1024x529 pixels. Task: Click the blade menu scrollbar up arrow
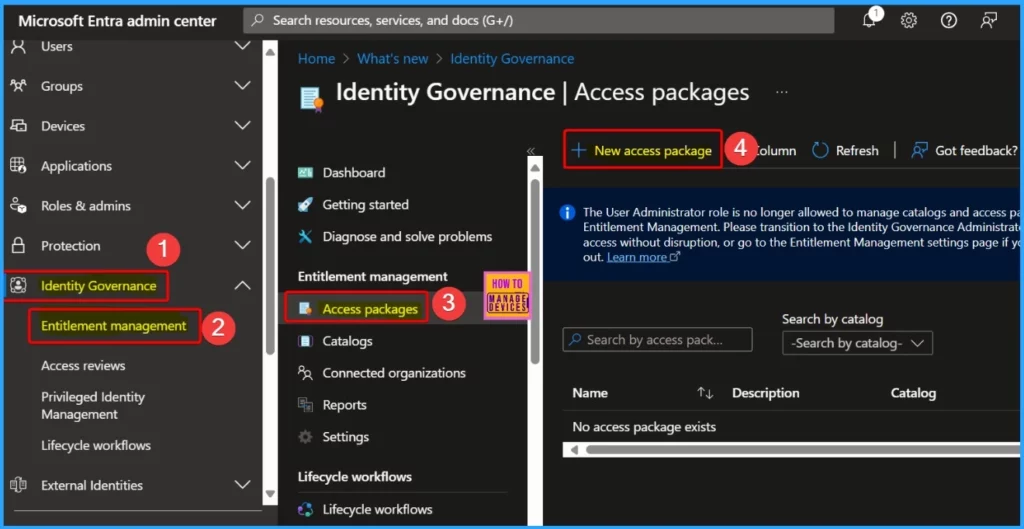[536, 168]
